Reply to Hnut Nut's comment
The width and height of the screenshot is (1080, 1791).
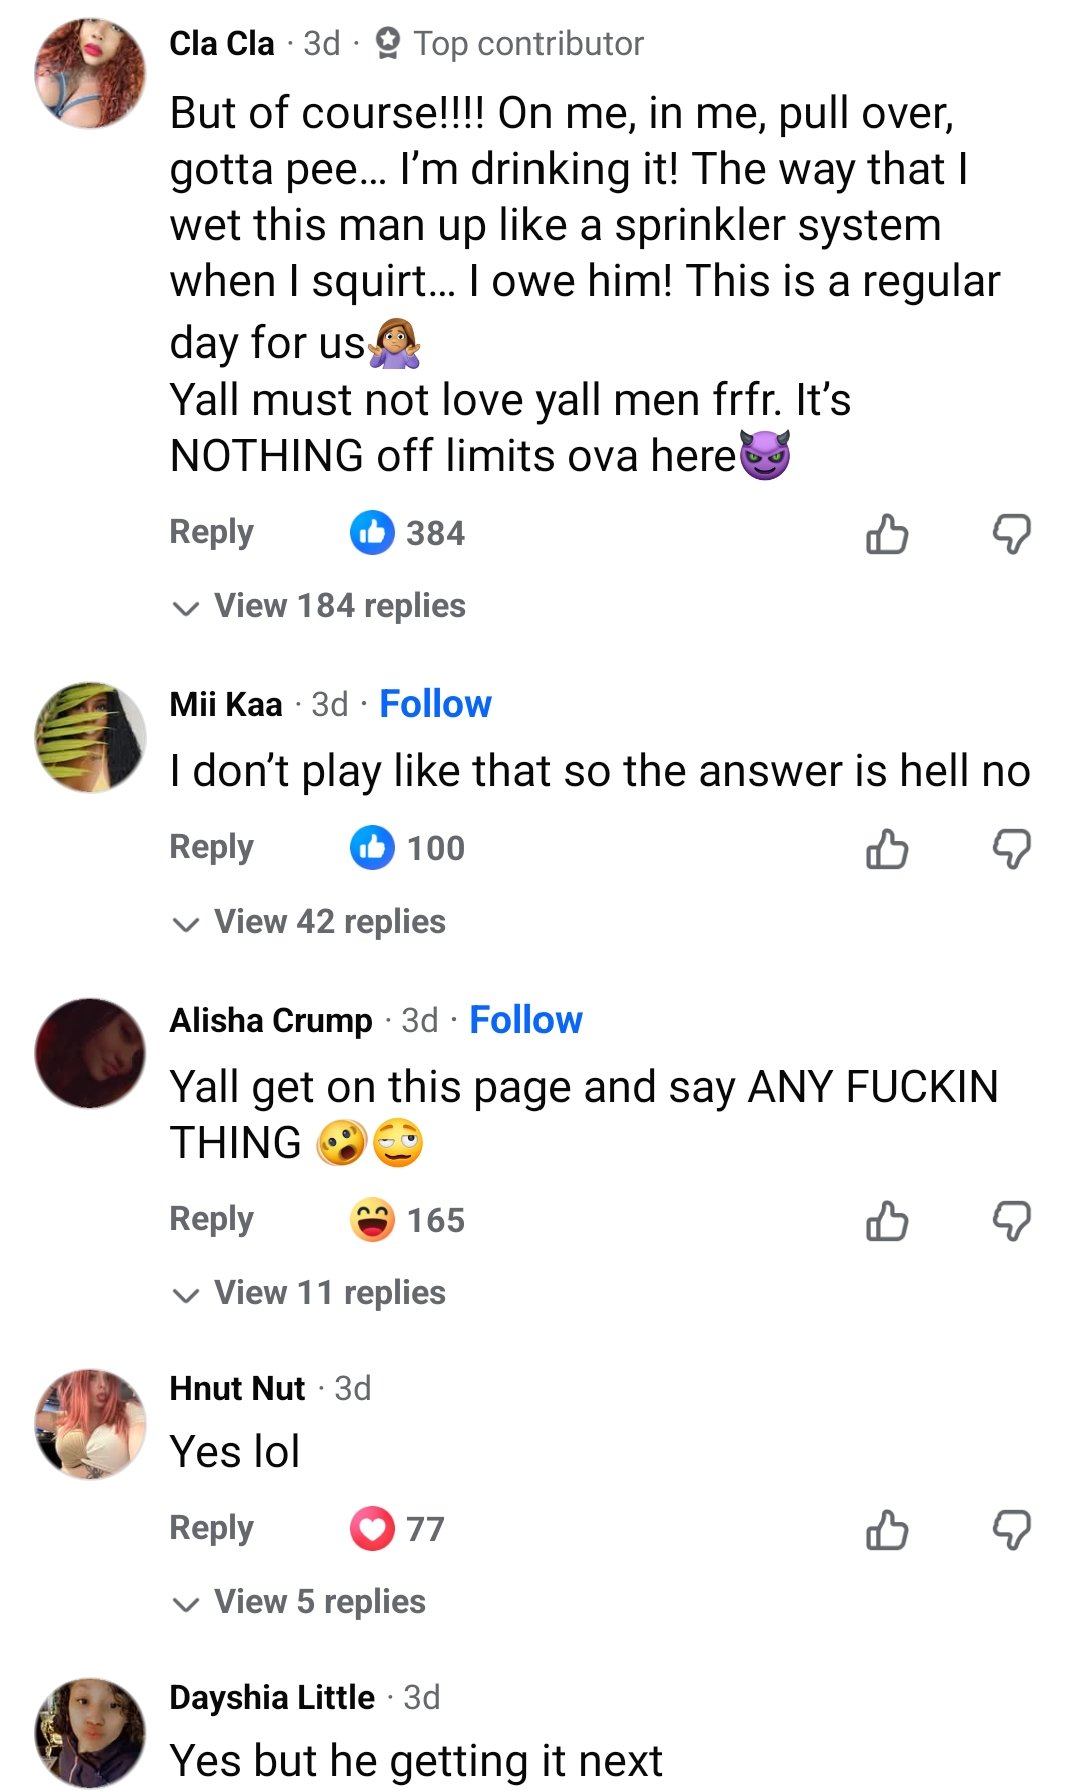(212, 1528)
